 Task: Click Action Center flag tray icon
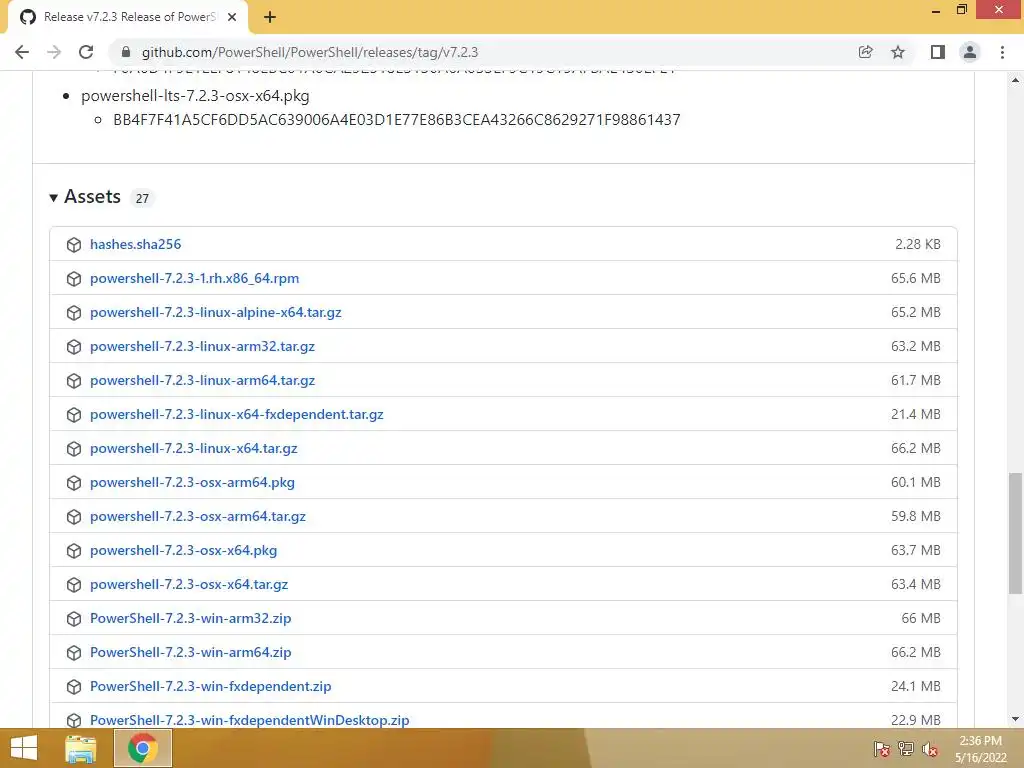pyautogui.click(x=881, y=749)
